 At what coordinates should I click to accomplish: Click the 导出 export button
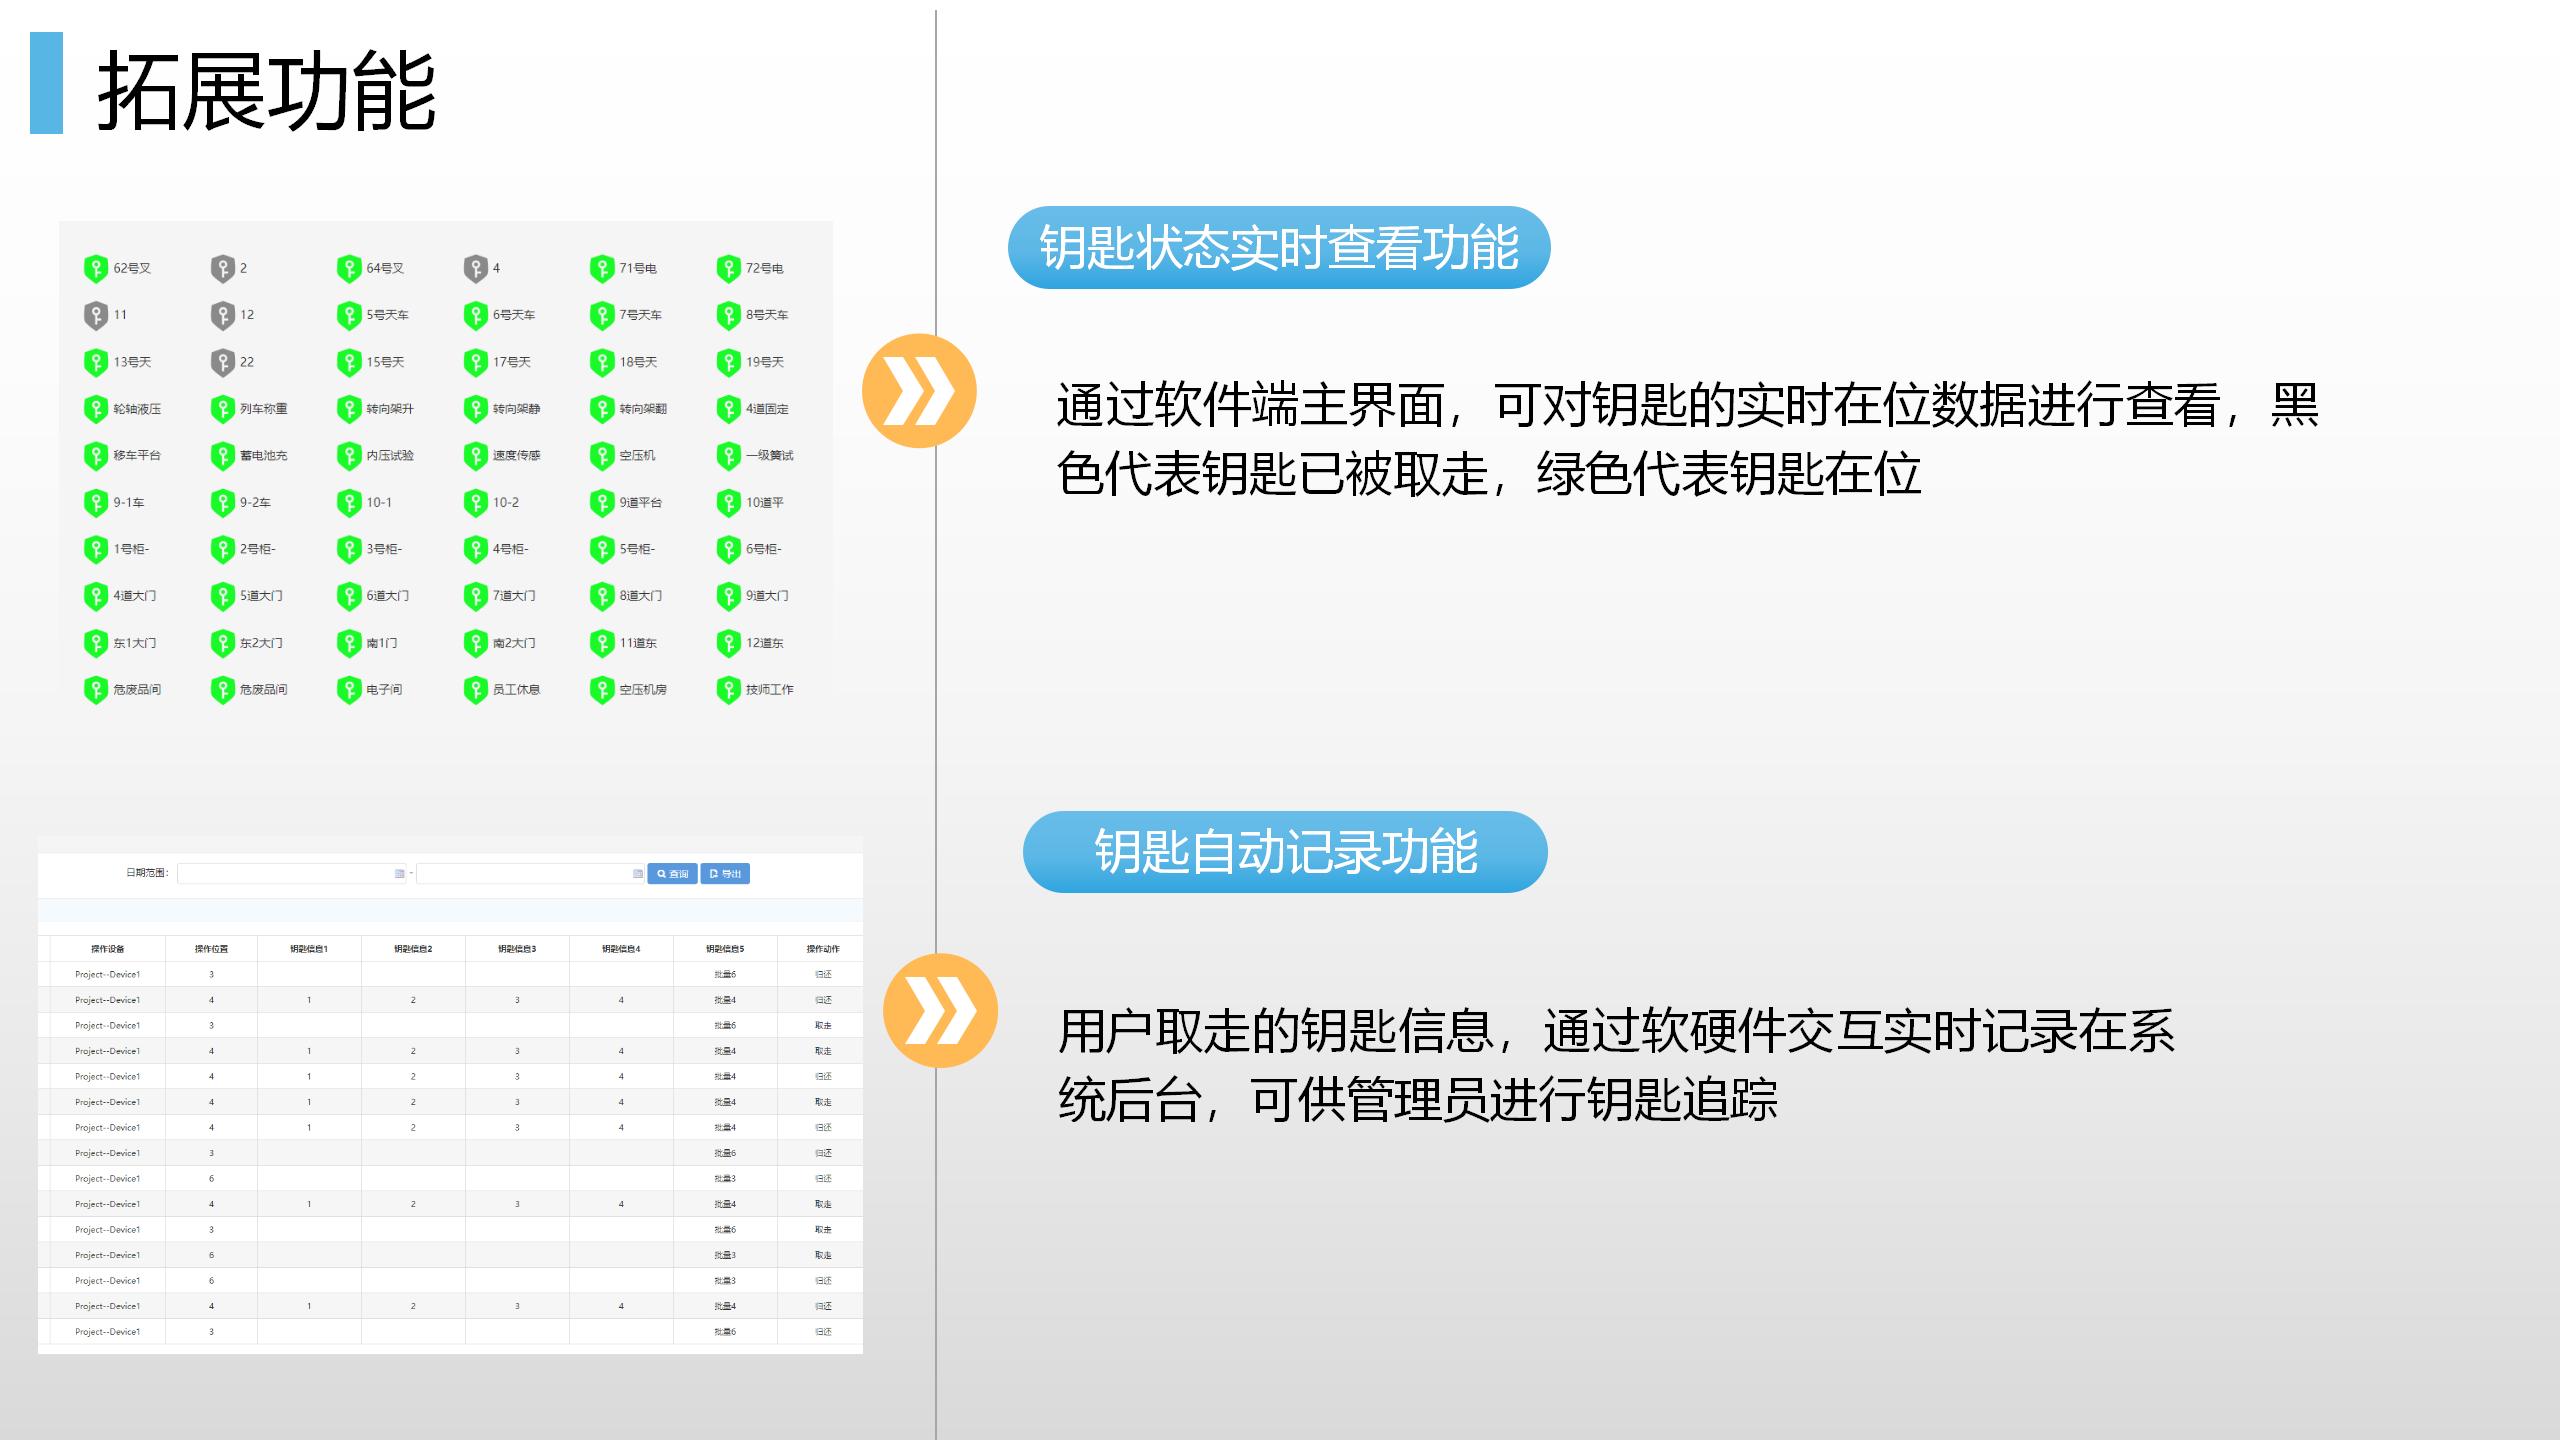tap(725, 874)
